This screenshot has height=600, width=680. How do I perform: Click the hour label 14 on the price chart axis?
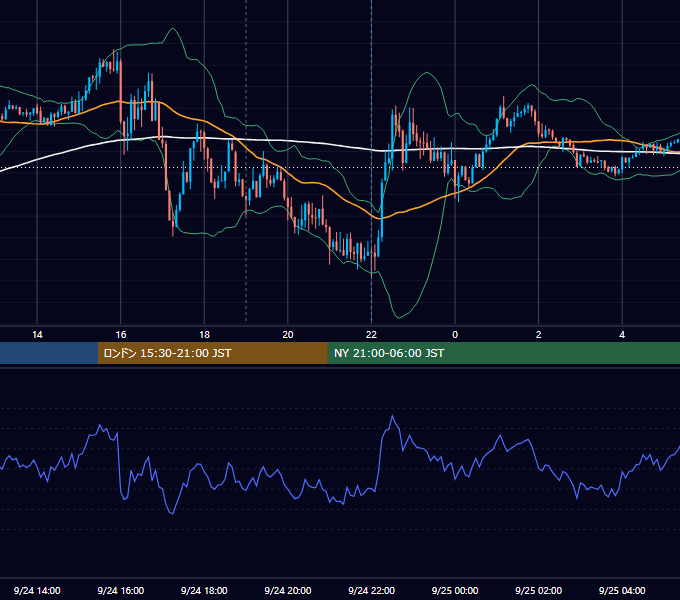(37, 335)
